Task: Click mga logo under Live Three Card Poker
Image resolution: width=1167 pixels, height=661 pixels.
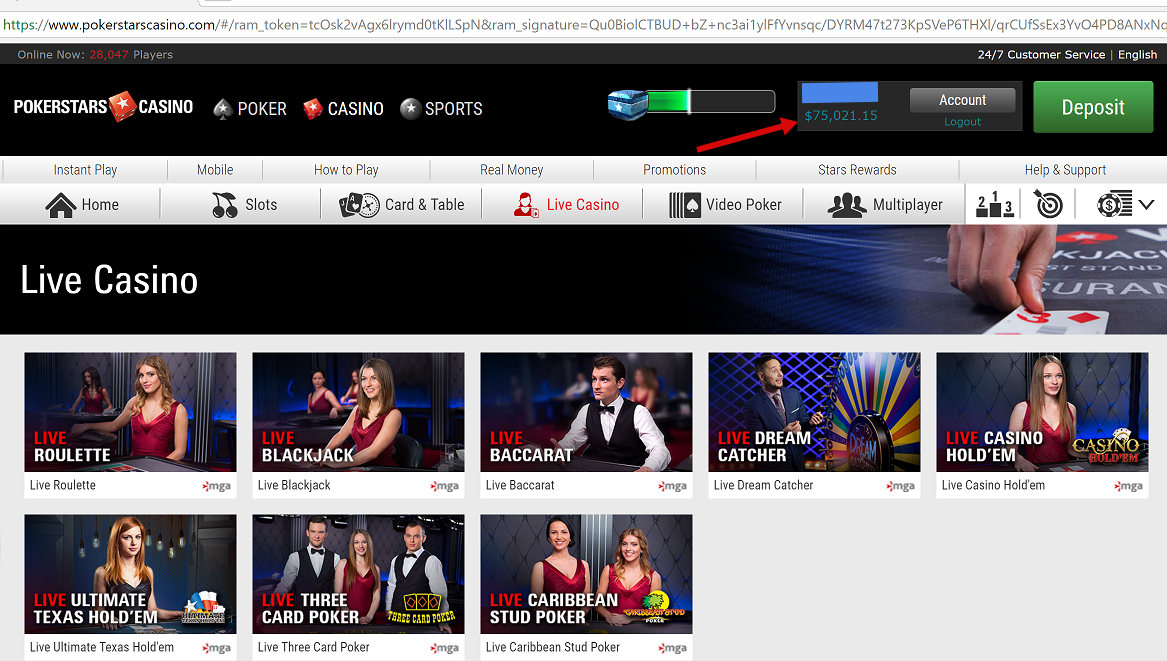Action: 444,648
